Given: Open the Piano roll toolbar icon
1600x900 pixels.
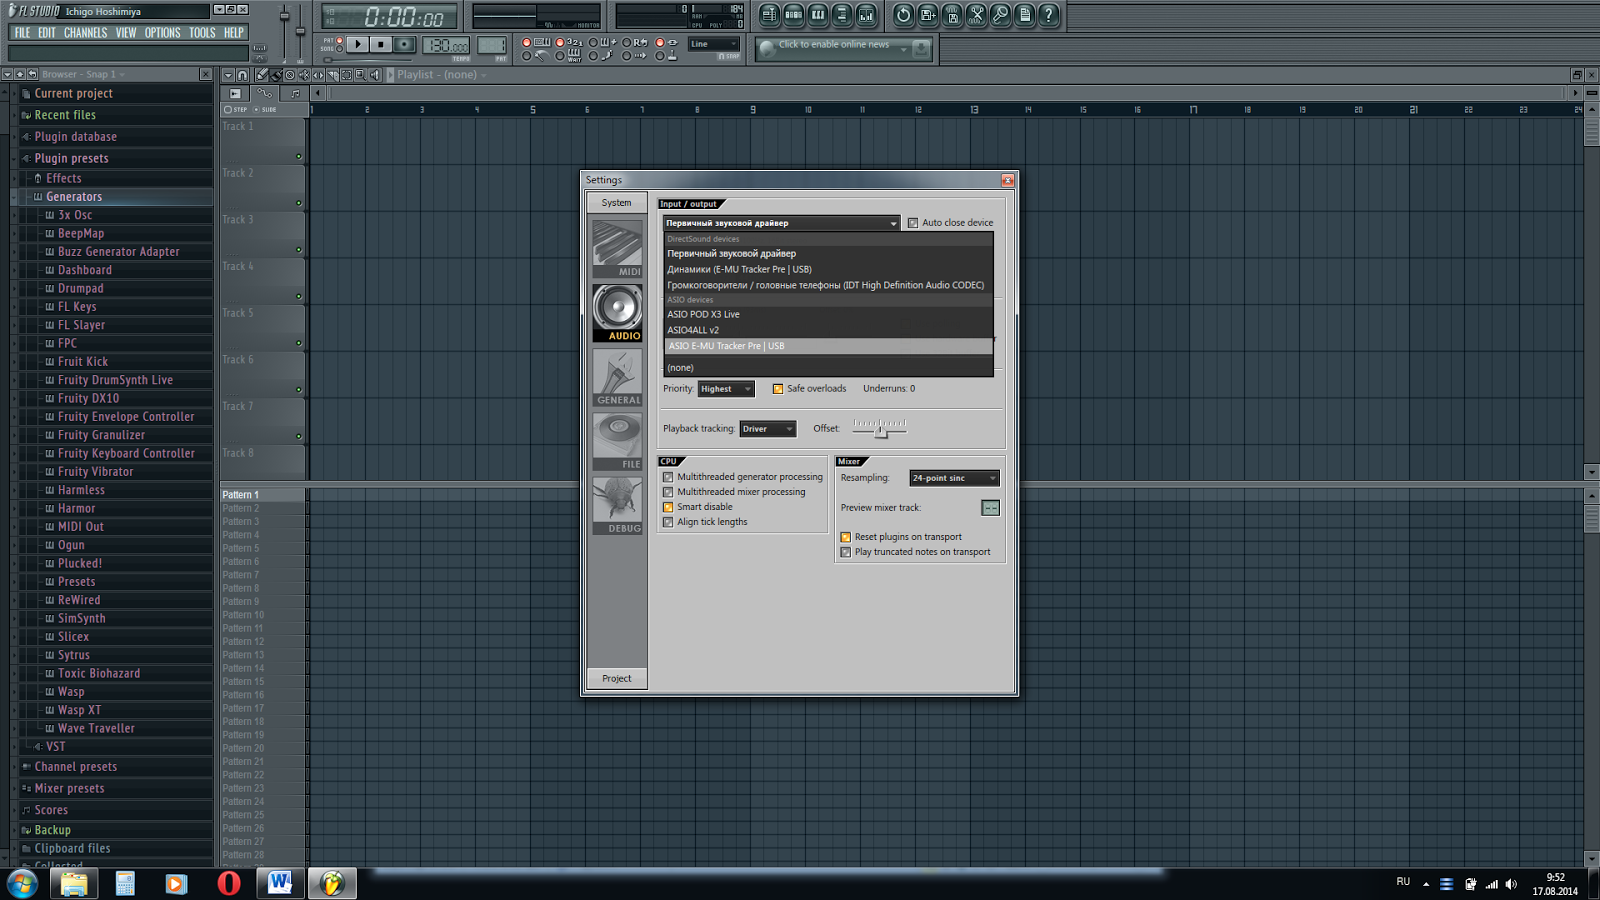Looking at the screenshot, I should pyautogui.click(x=817, y=16).
